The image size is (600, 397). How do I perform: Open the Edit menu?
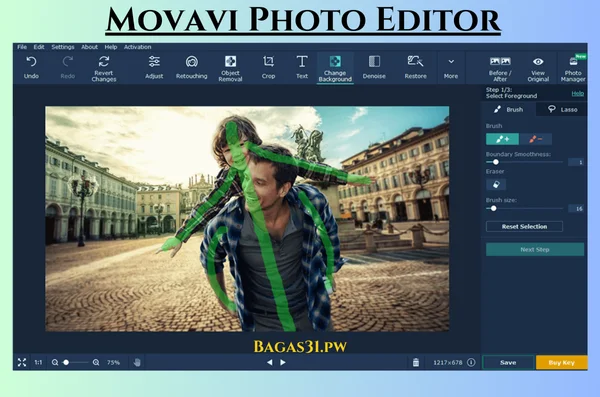coord(39,47)
